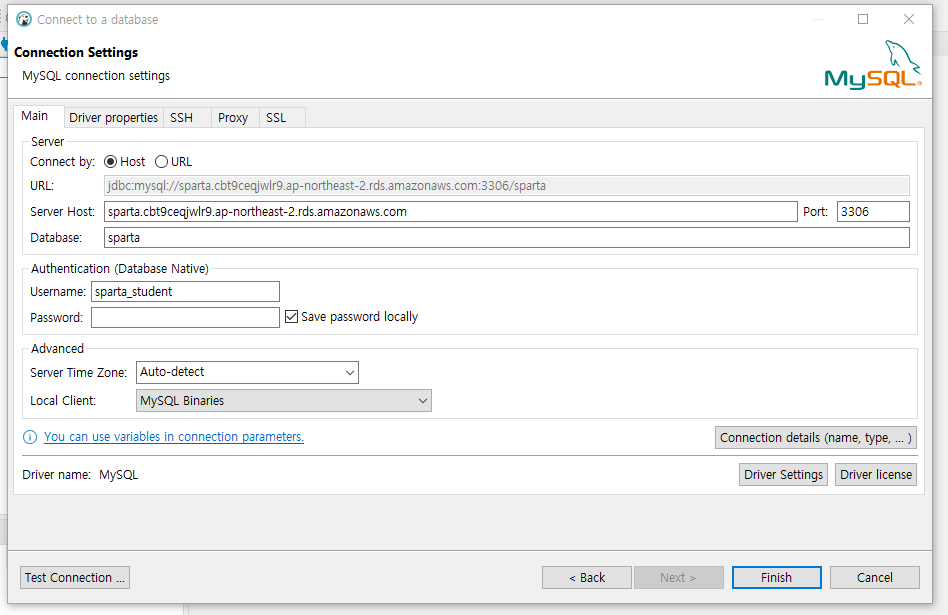The image size is (948, 615).
Task: Open Driver Settings
Action: click(783, 475)
